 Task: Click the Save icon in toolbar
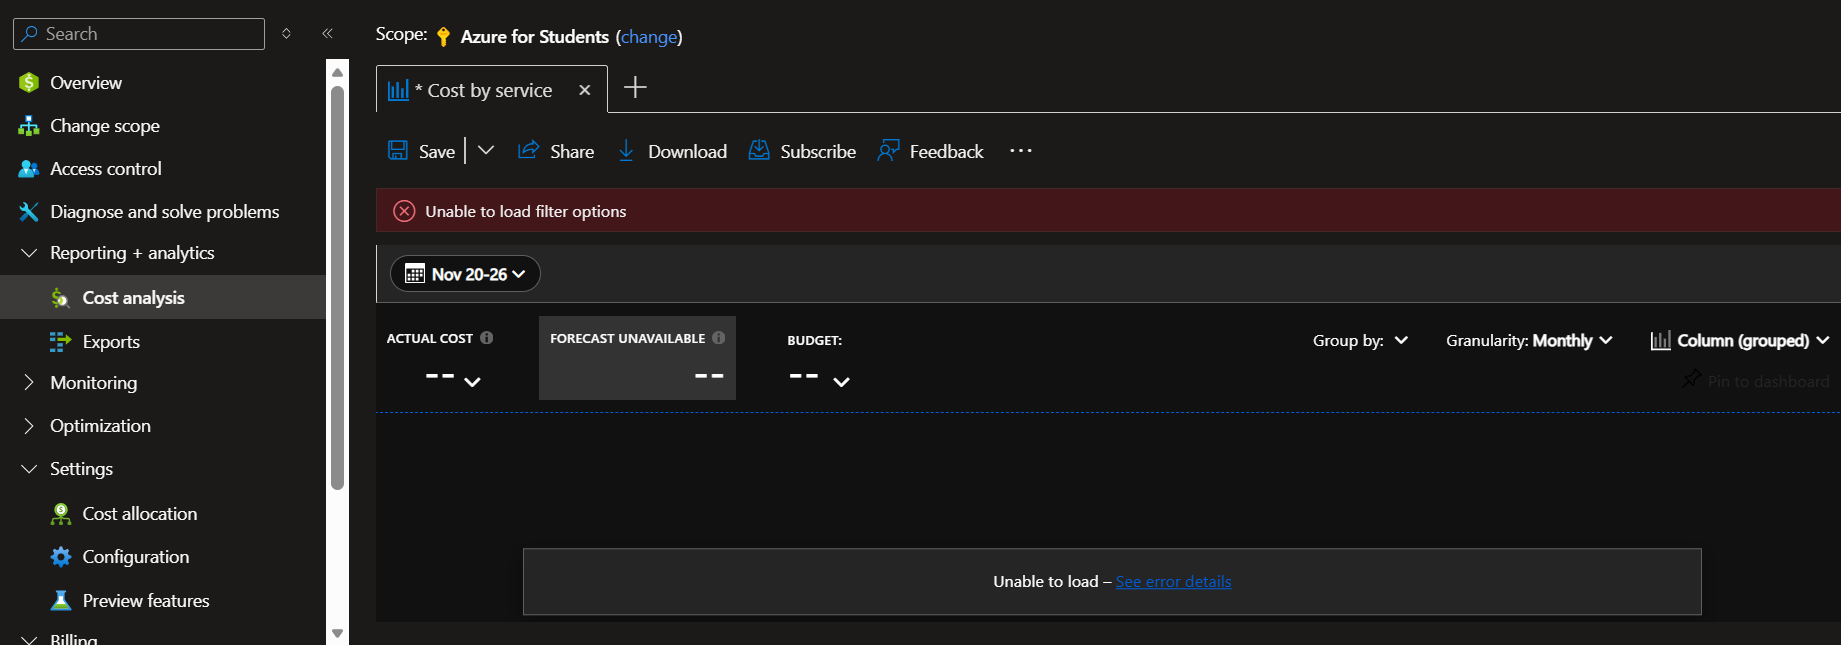tap(398, 150)
